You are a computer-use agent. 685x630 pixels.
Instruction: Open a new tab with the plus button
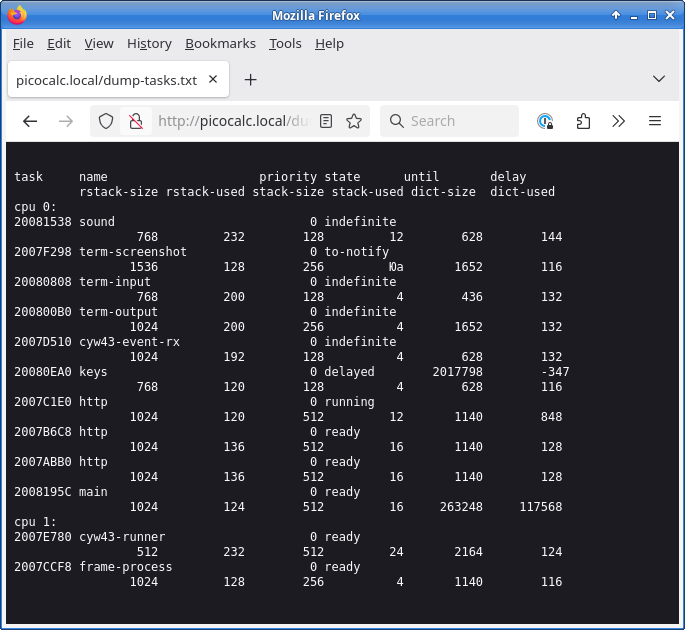coord(250,80)
